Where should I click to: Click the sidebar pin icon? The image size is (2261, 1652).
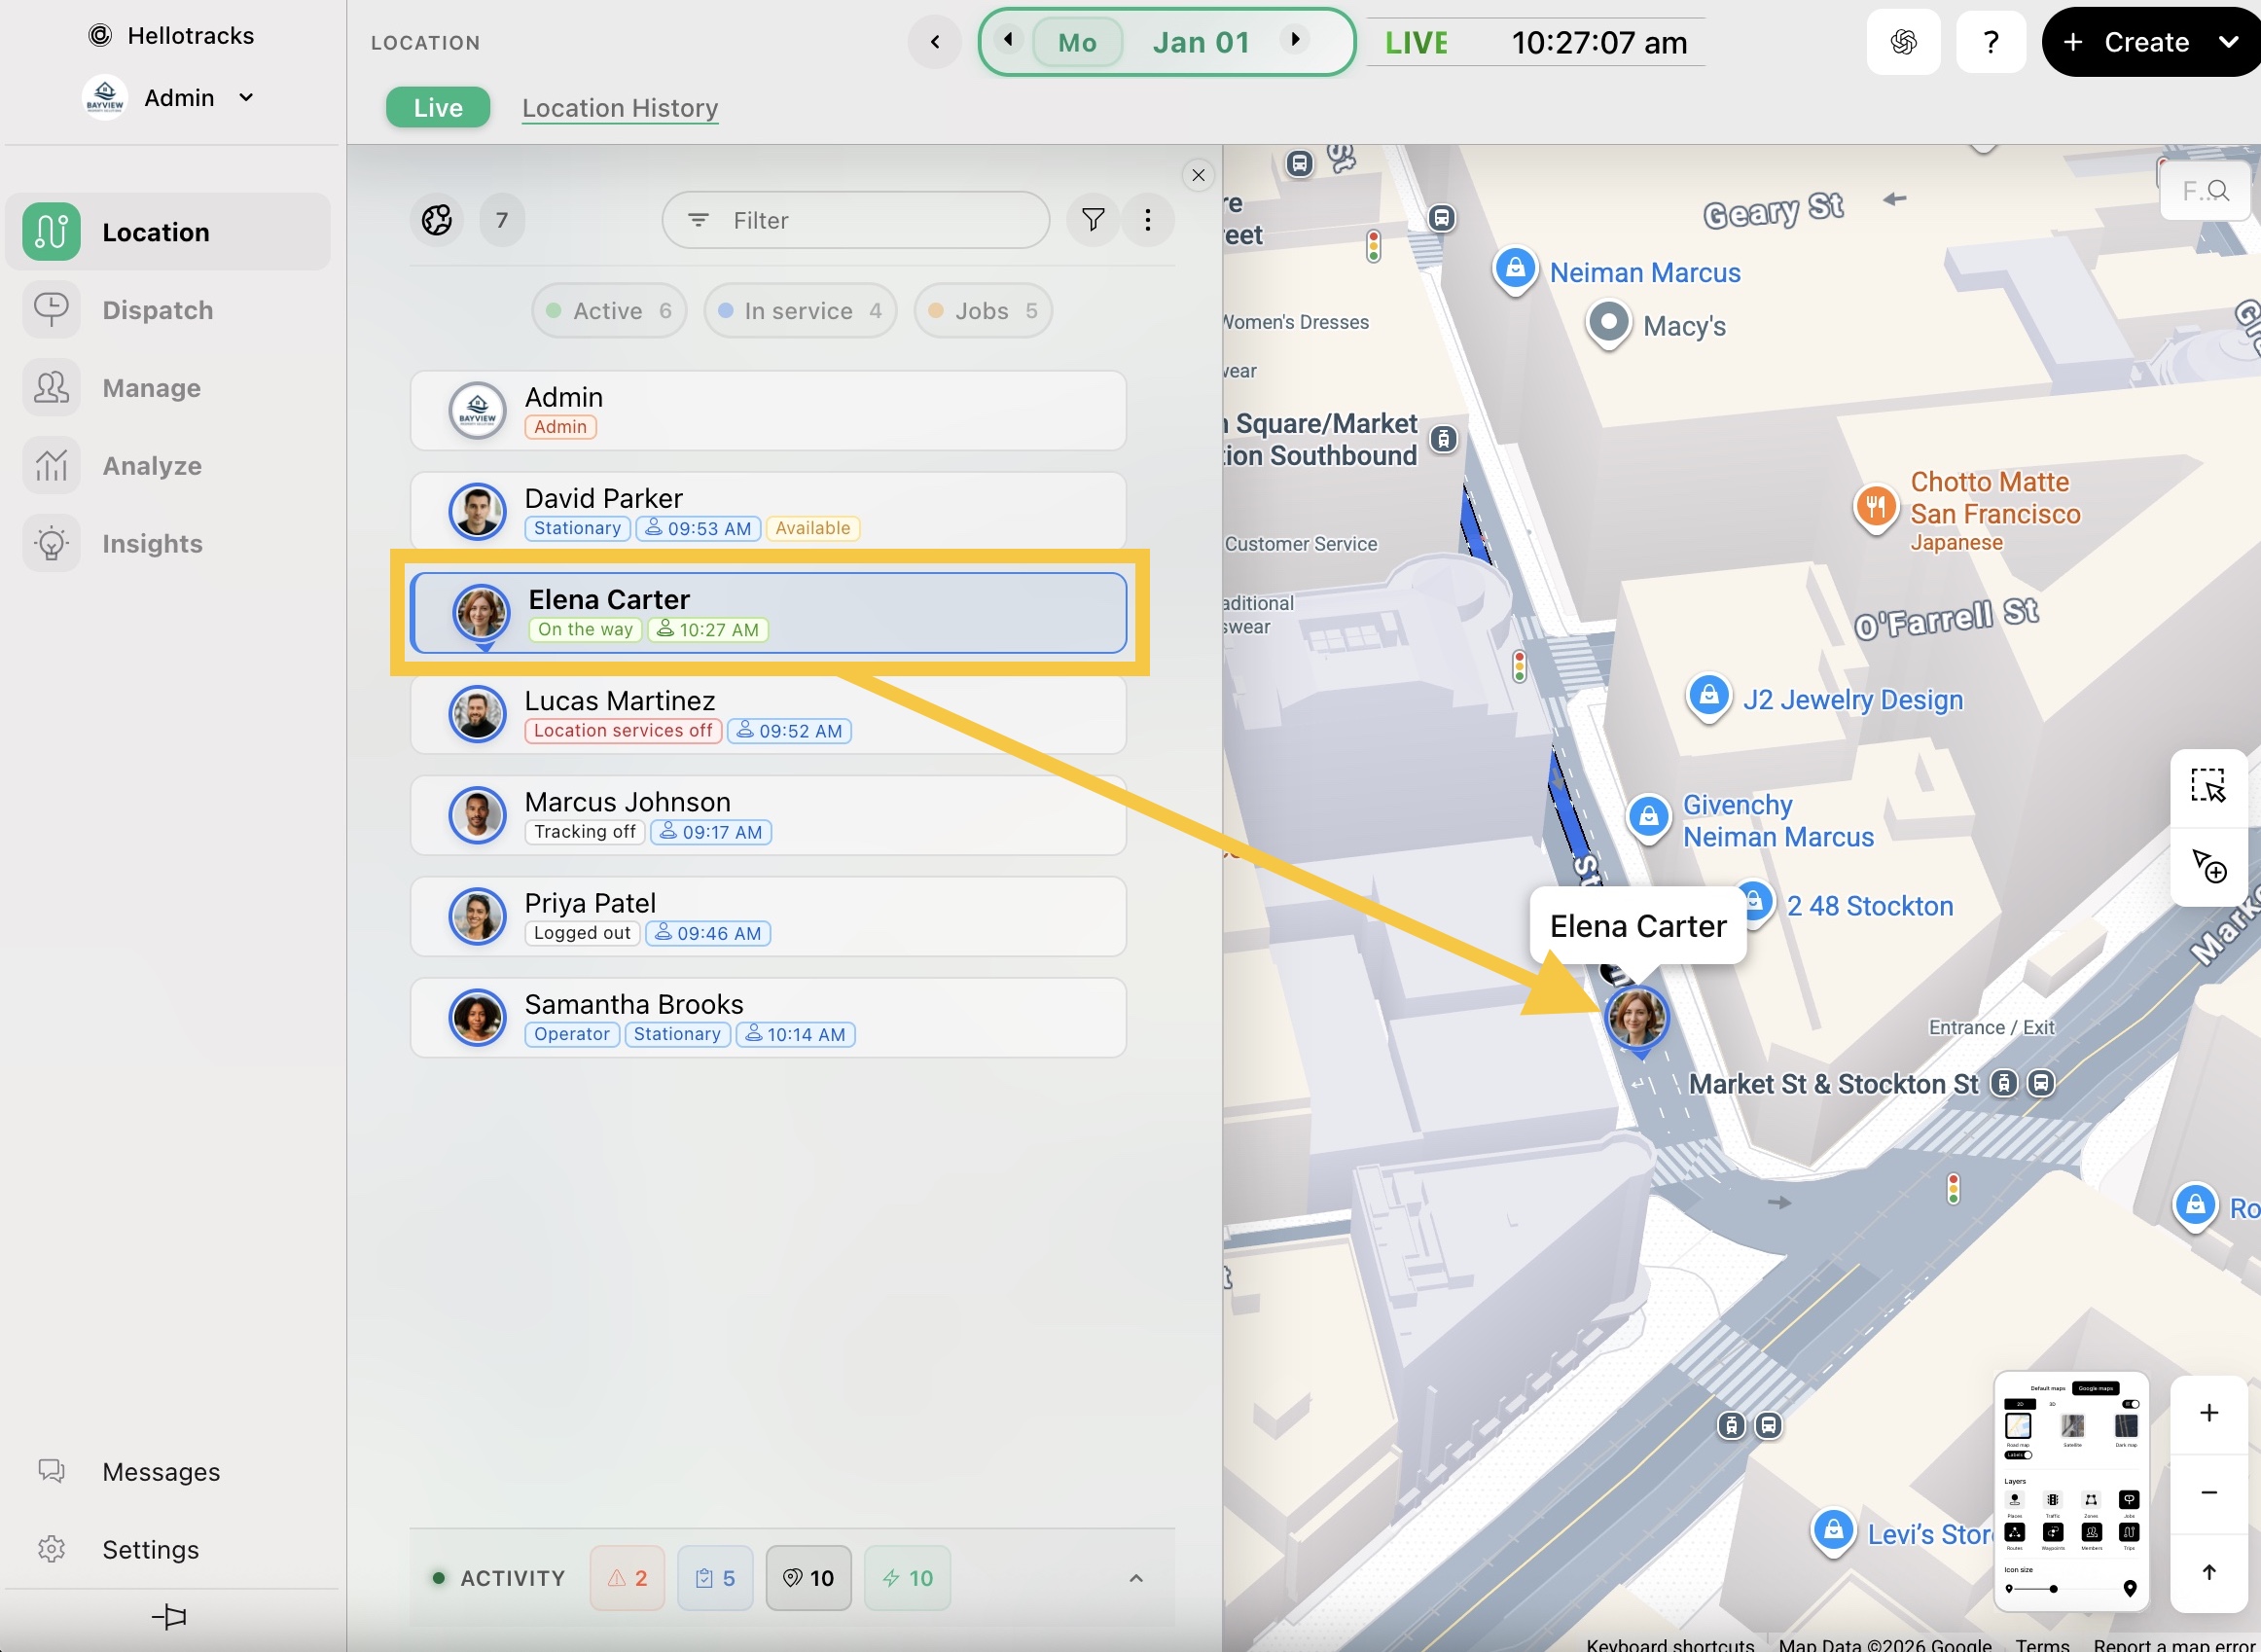(x=169, y=1616)
